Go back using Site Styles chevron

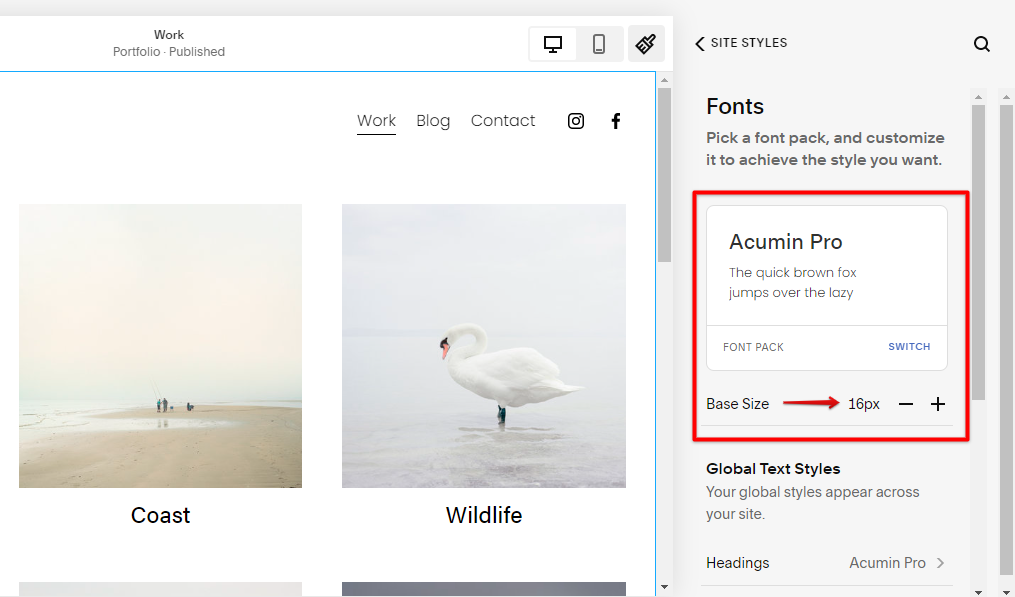coord(700,43)
